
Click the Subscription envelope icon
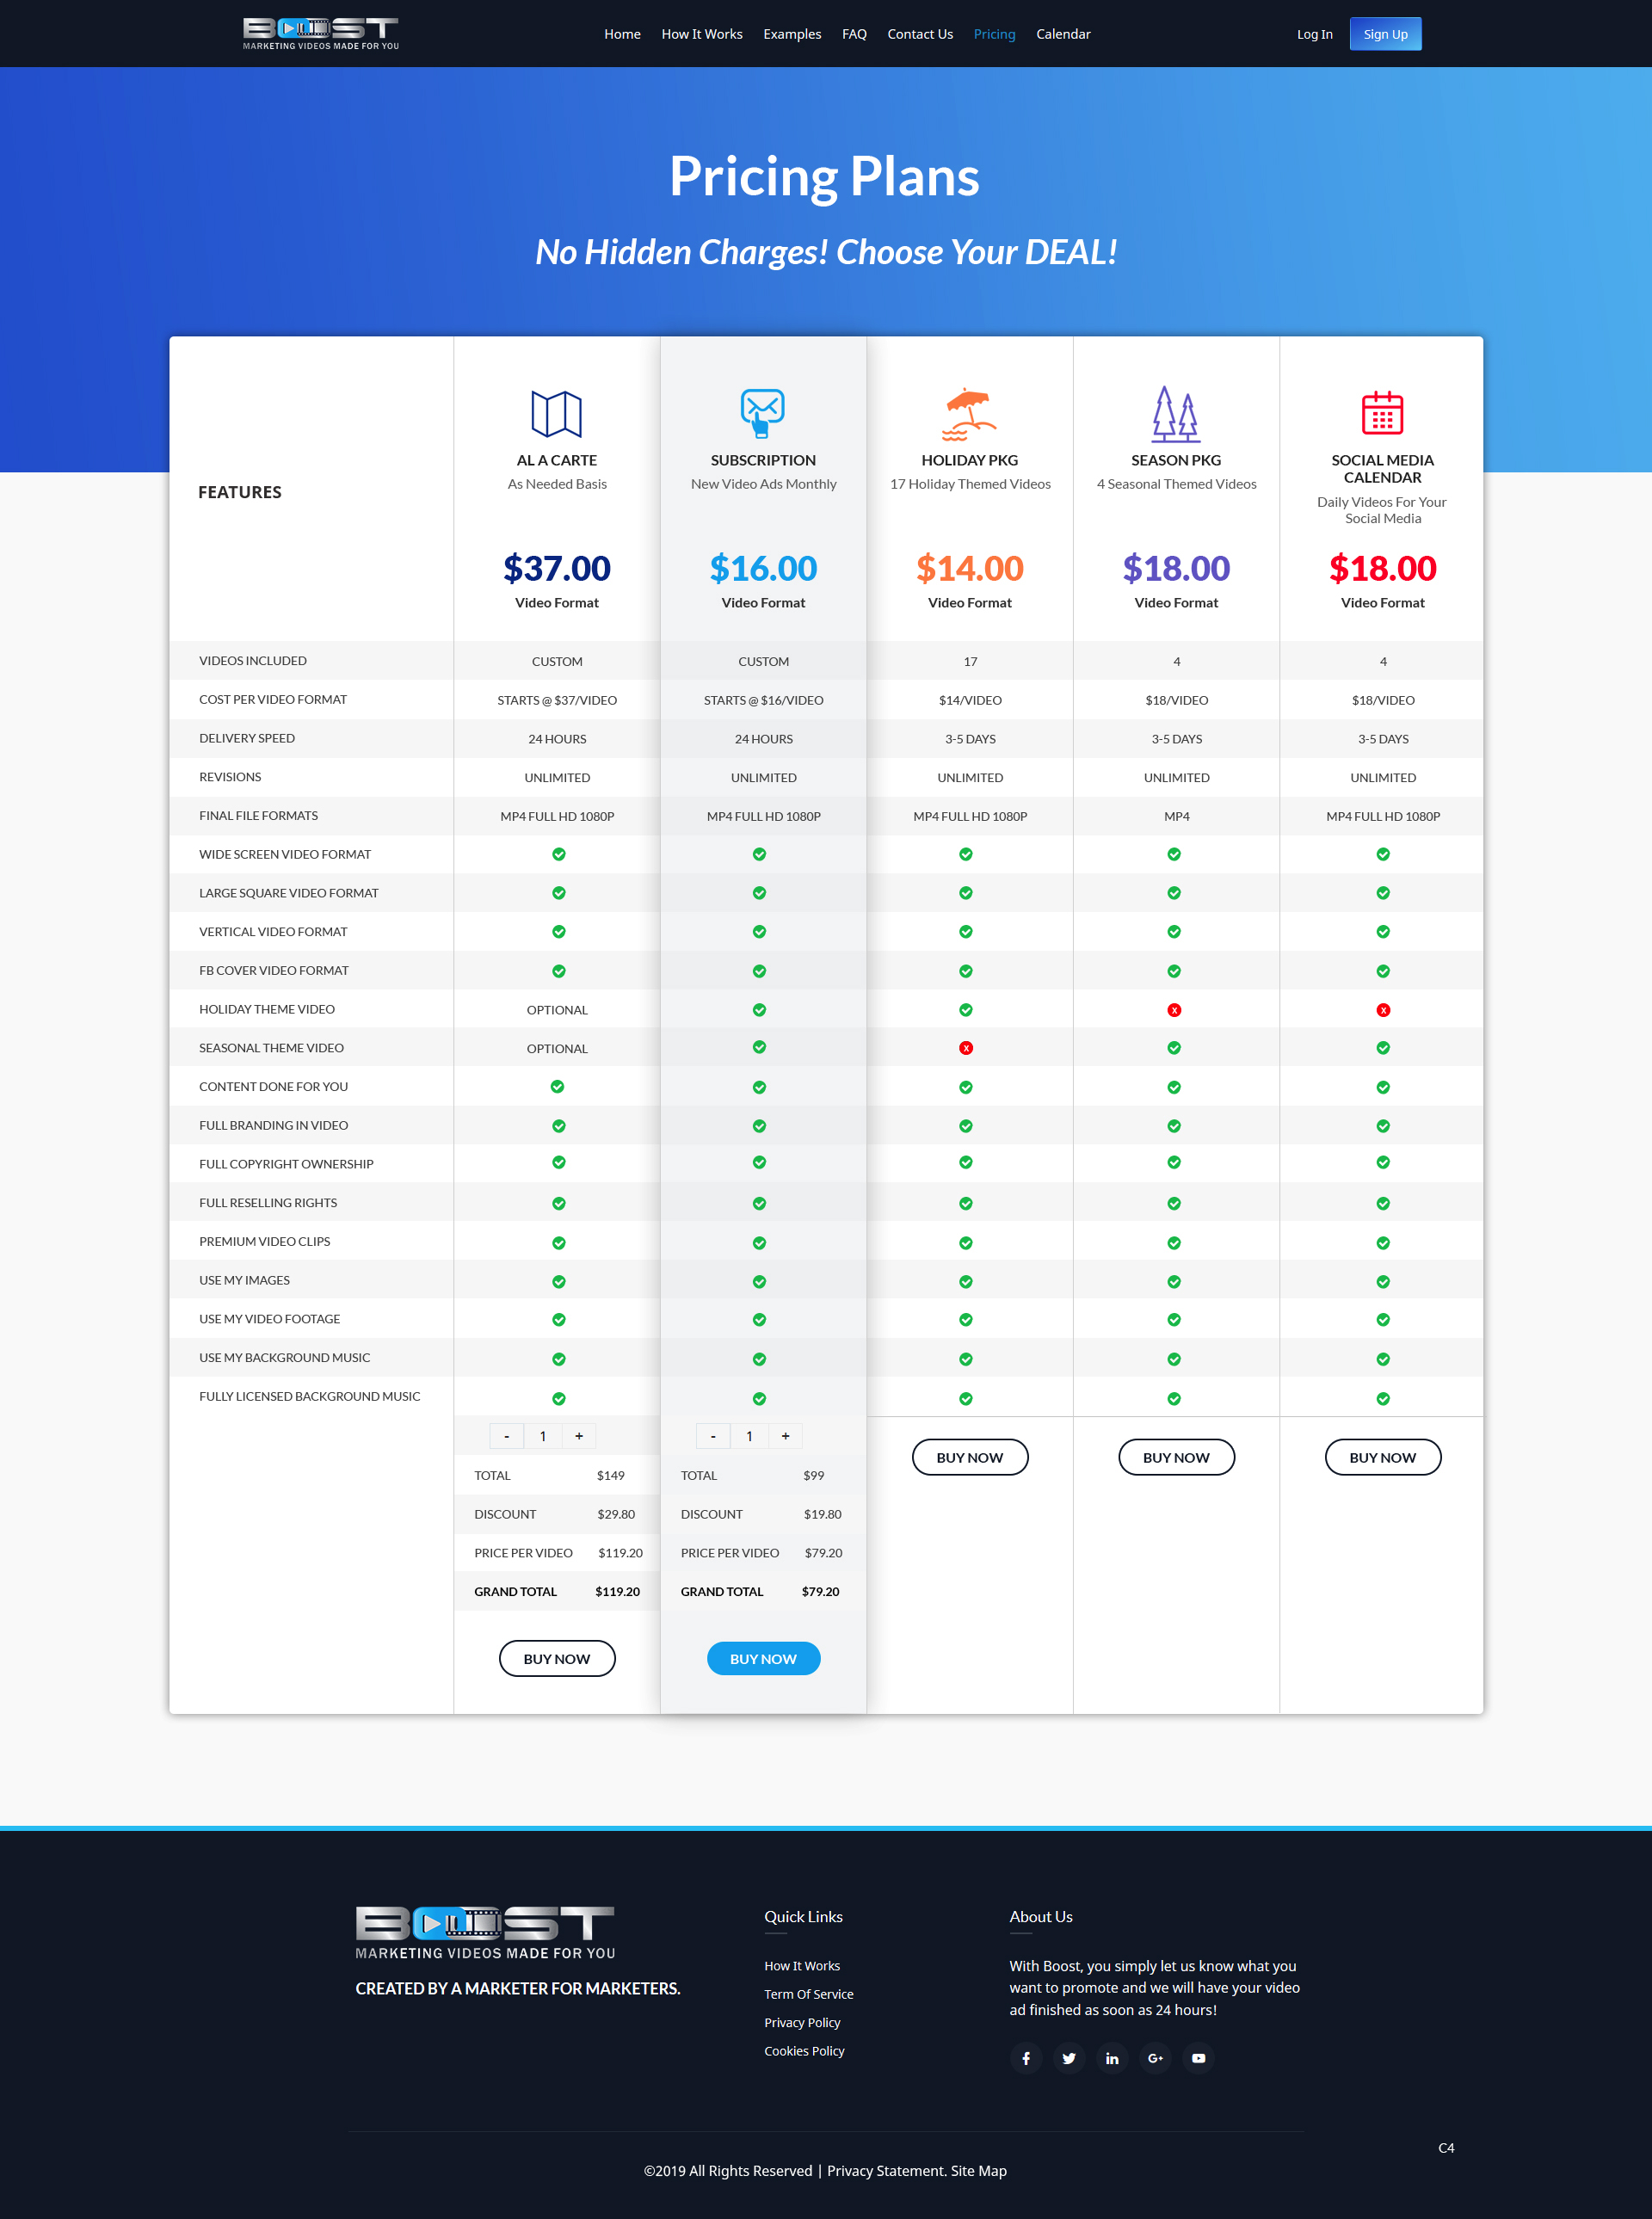click(x=762, y=413)
